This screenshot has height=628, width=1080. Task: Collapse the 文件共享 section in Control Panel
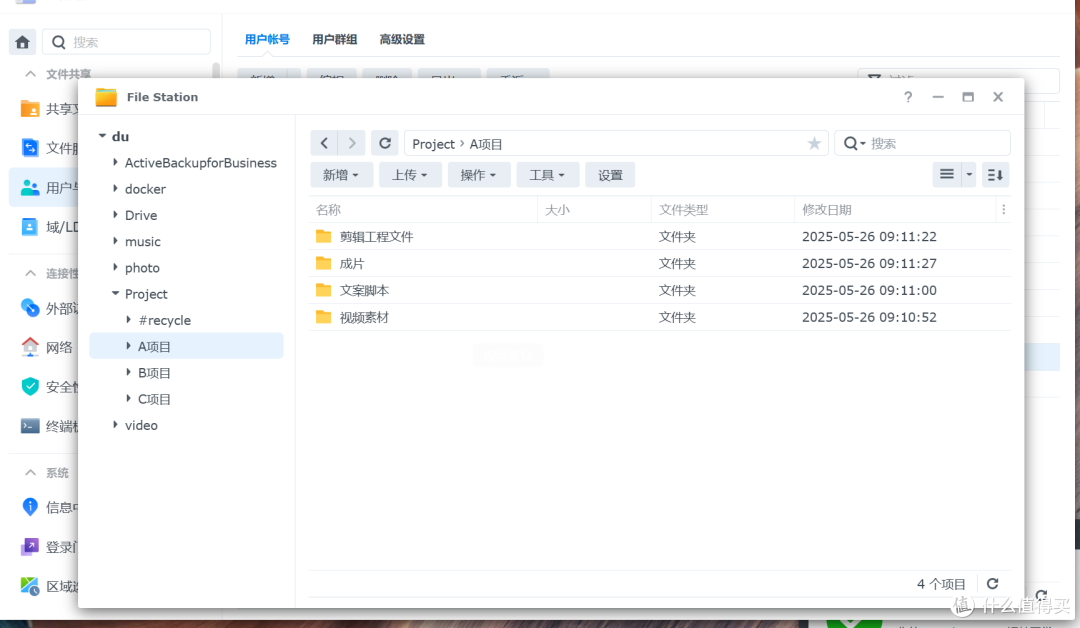pyautogui.click(x=30, y=74)
